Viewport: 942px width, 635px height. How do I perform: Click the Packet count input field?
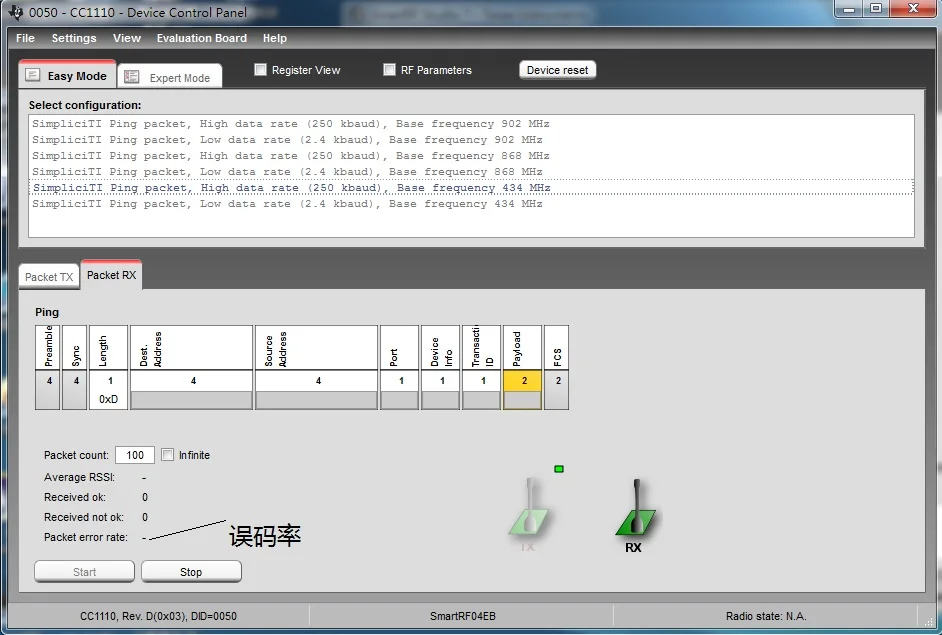click(x=135, y=455)
